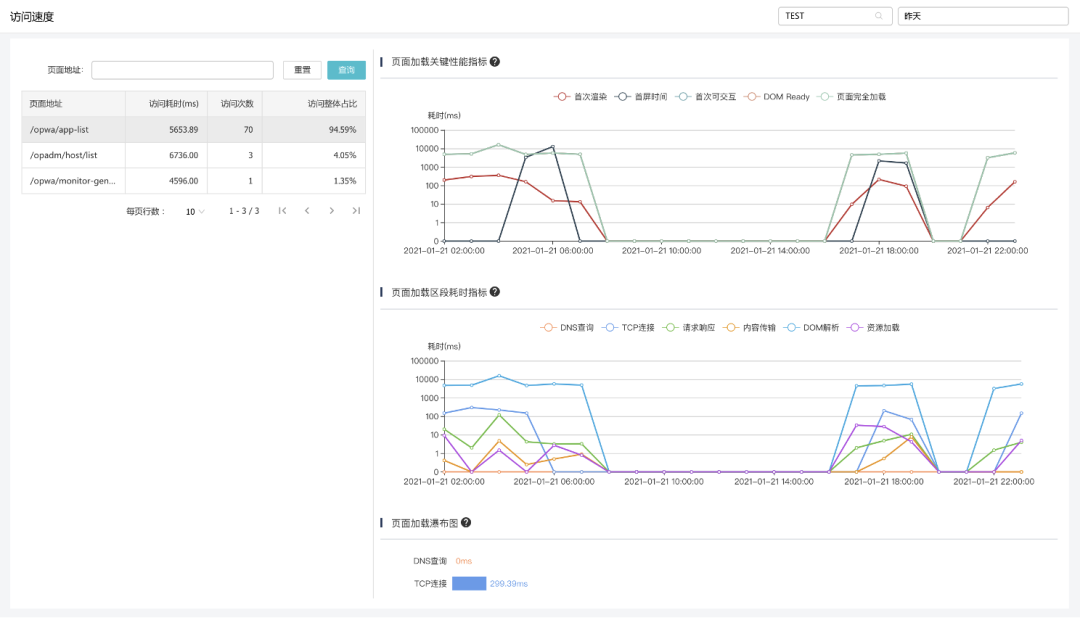
Task: Toggle the 请求响应 legend series
Action: point(689,327)
